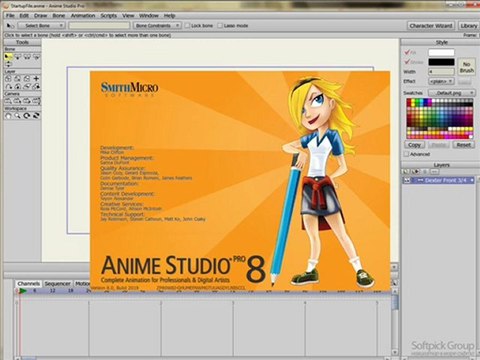This screenshot has width=480, height=360.
Task: Open the Bone Constraints dropdown
Action: point(157,25)
